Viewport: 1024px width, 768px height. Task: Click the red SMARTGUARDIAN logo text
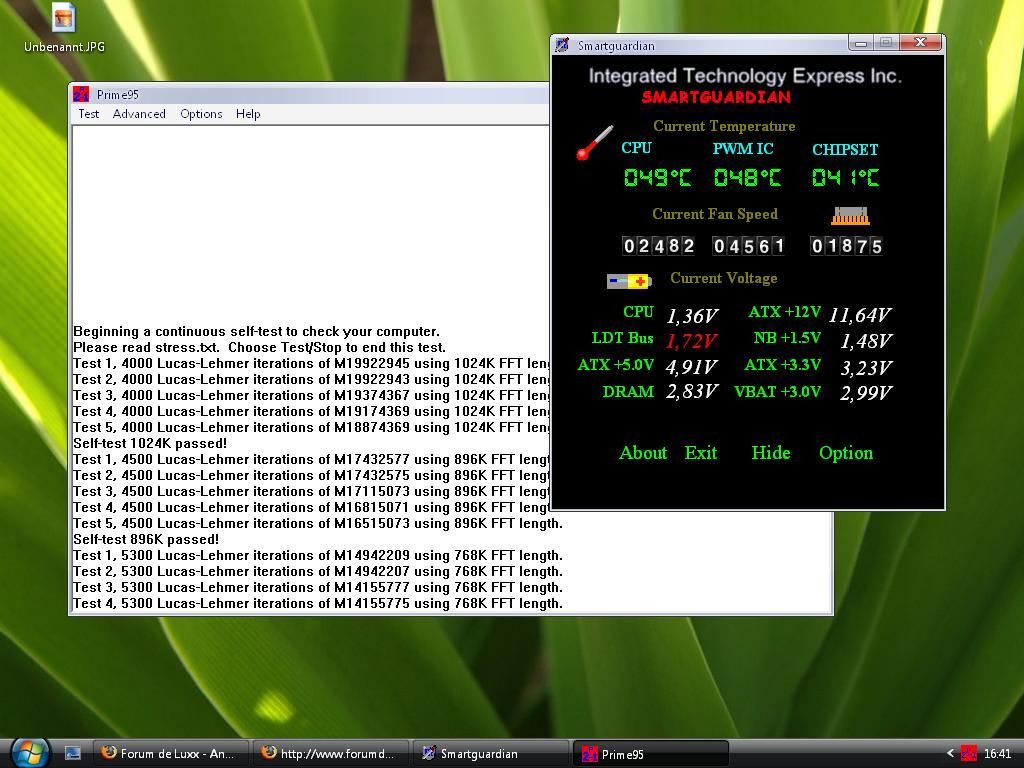[x=716, y=97]
